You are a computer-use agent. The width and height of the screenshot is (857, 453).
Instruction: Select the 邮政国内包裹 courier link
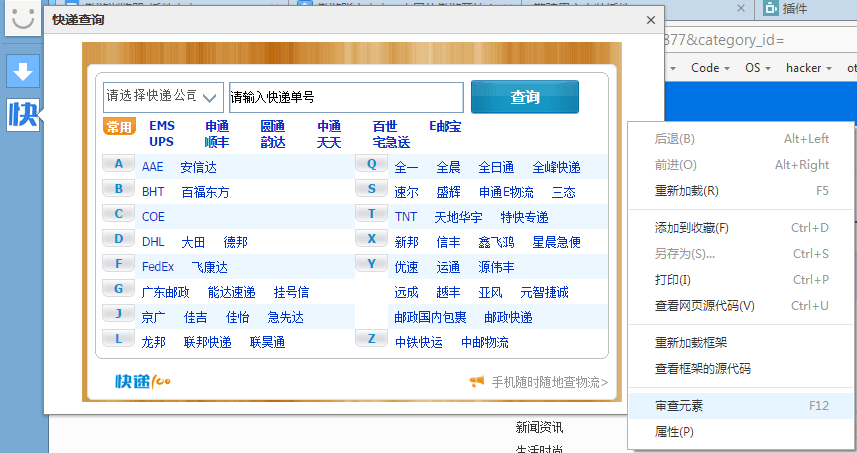click(430, 317)
